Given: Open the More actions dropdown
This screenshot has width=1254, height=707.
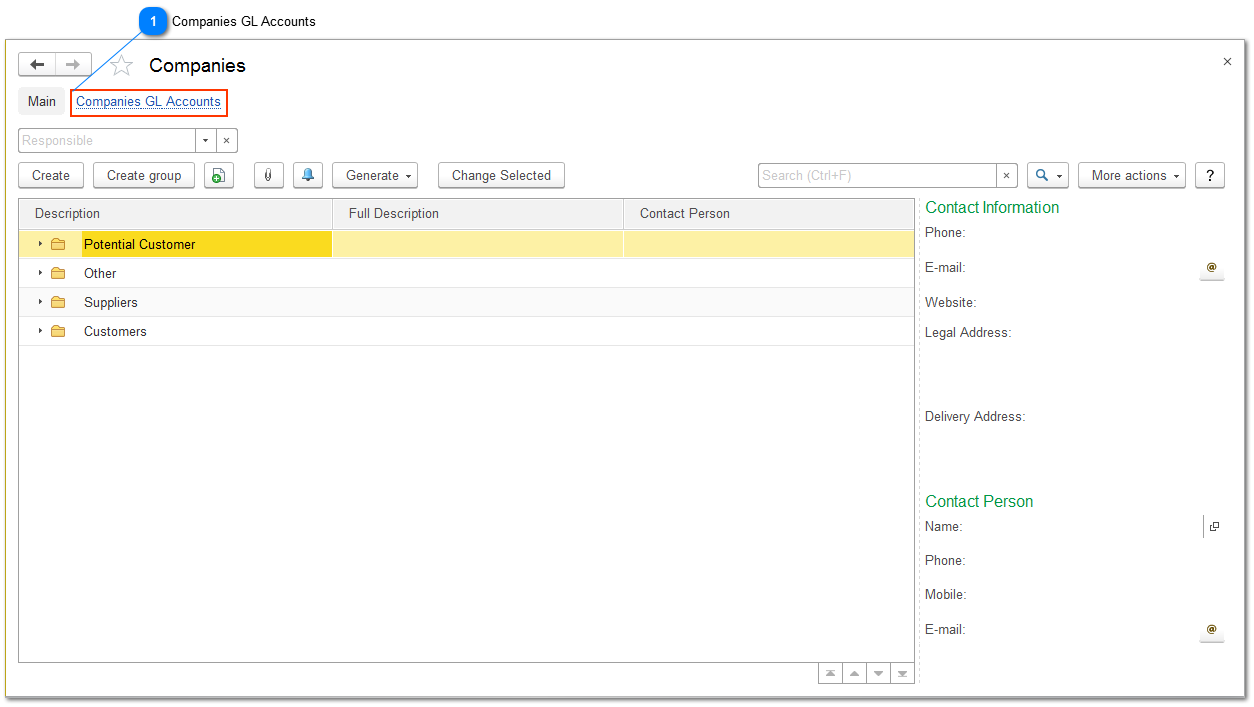Looking at the screenshot, I should [1131, 175].
